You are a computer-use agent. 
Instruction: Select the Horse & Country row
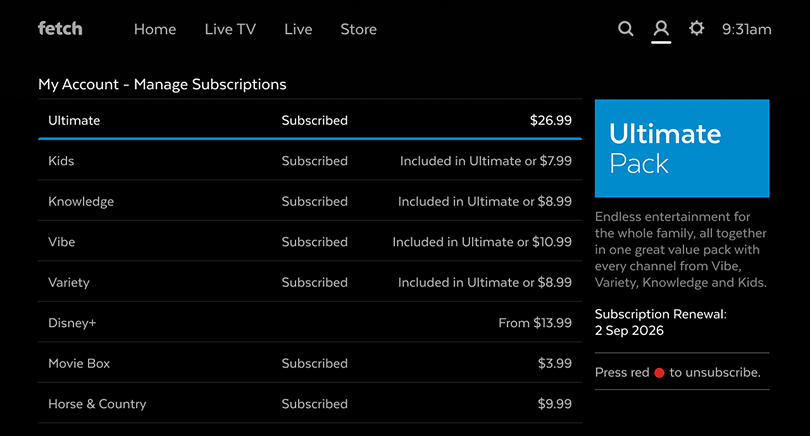(310, 403)
